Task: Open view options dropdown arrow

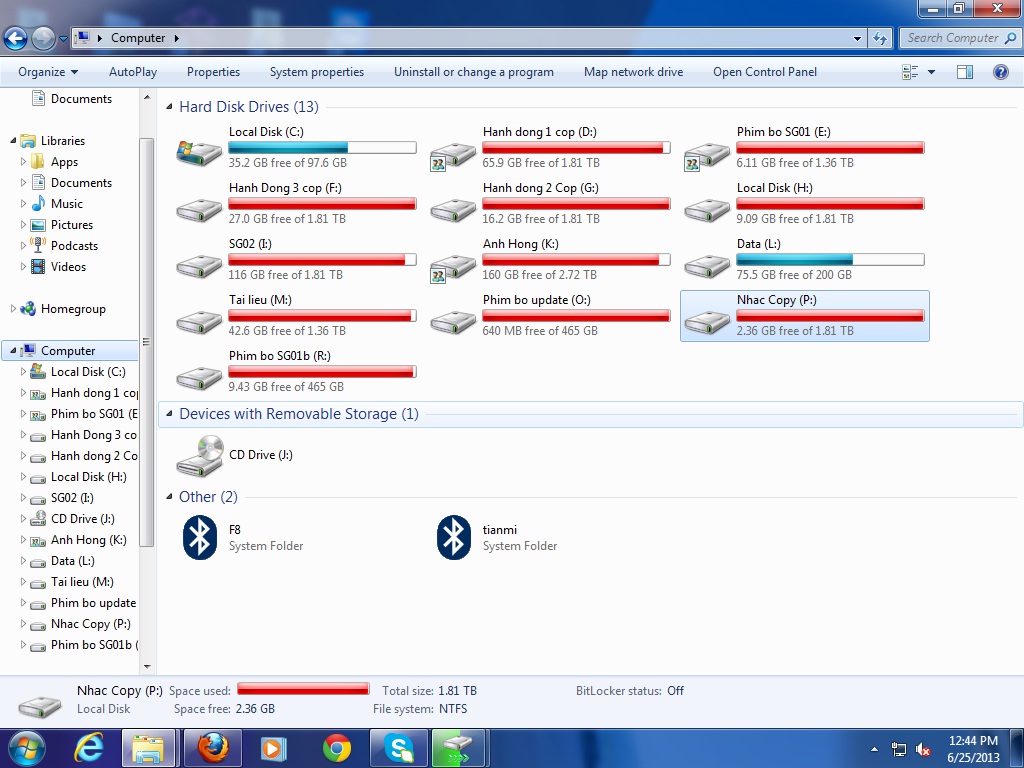Action: 931,72
